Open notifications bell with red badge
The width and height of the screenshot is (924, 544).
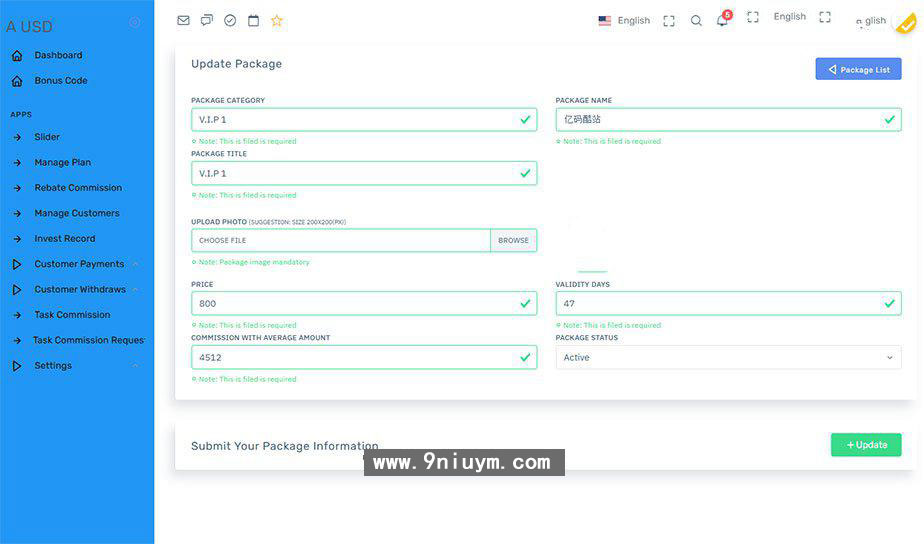click(x=722, y=20)
